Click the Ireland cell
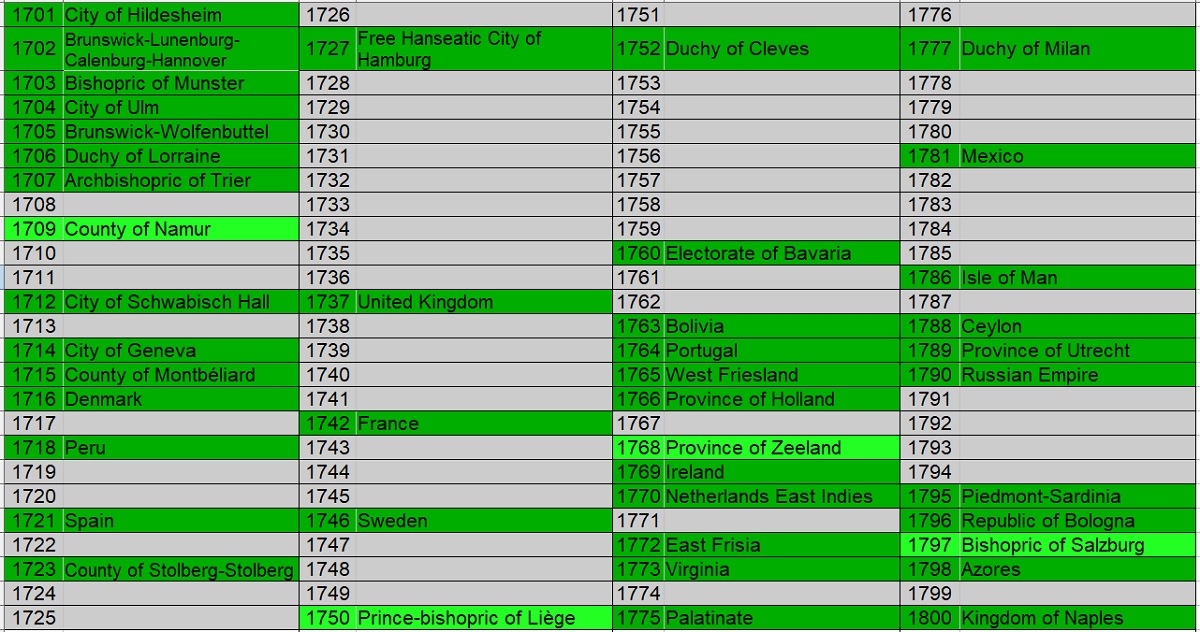 tap(781, 472)
